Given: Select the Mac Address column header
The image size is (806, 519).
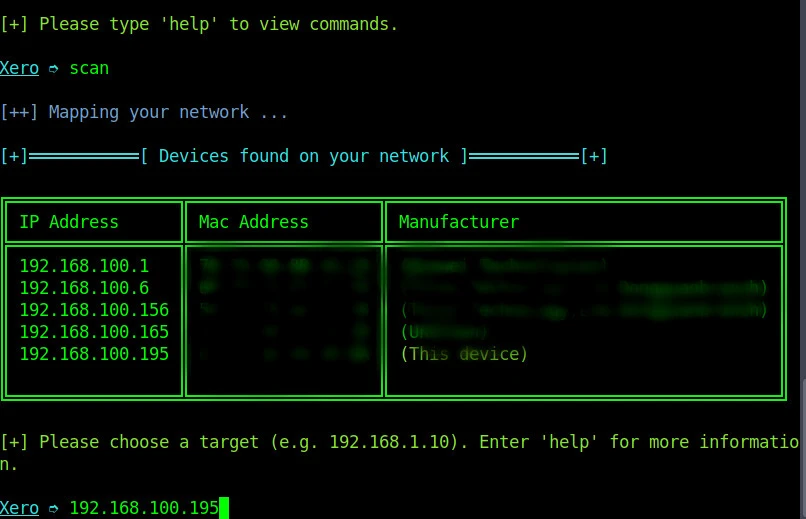Looking at the screenshot, I should [254, 222].
